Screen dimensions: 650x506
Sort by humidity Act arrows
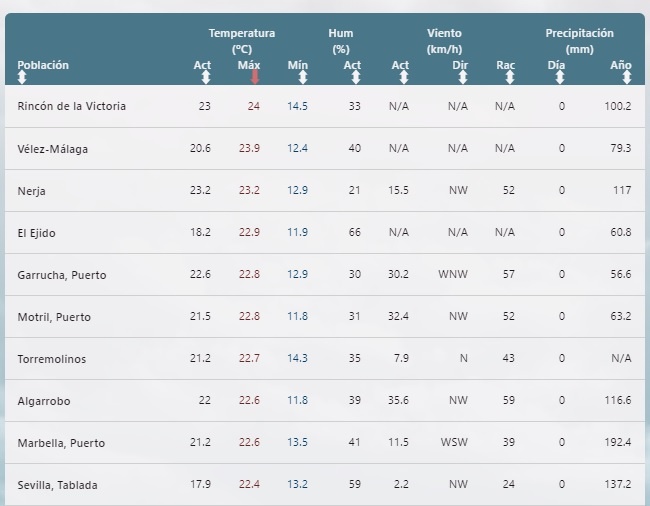(356, 77)
